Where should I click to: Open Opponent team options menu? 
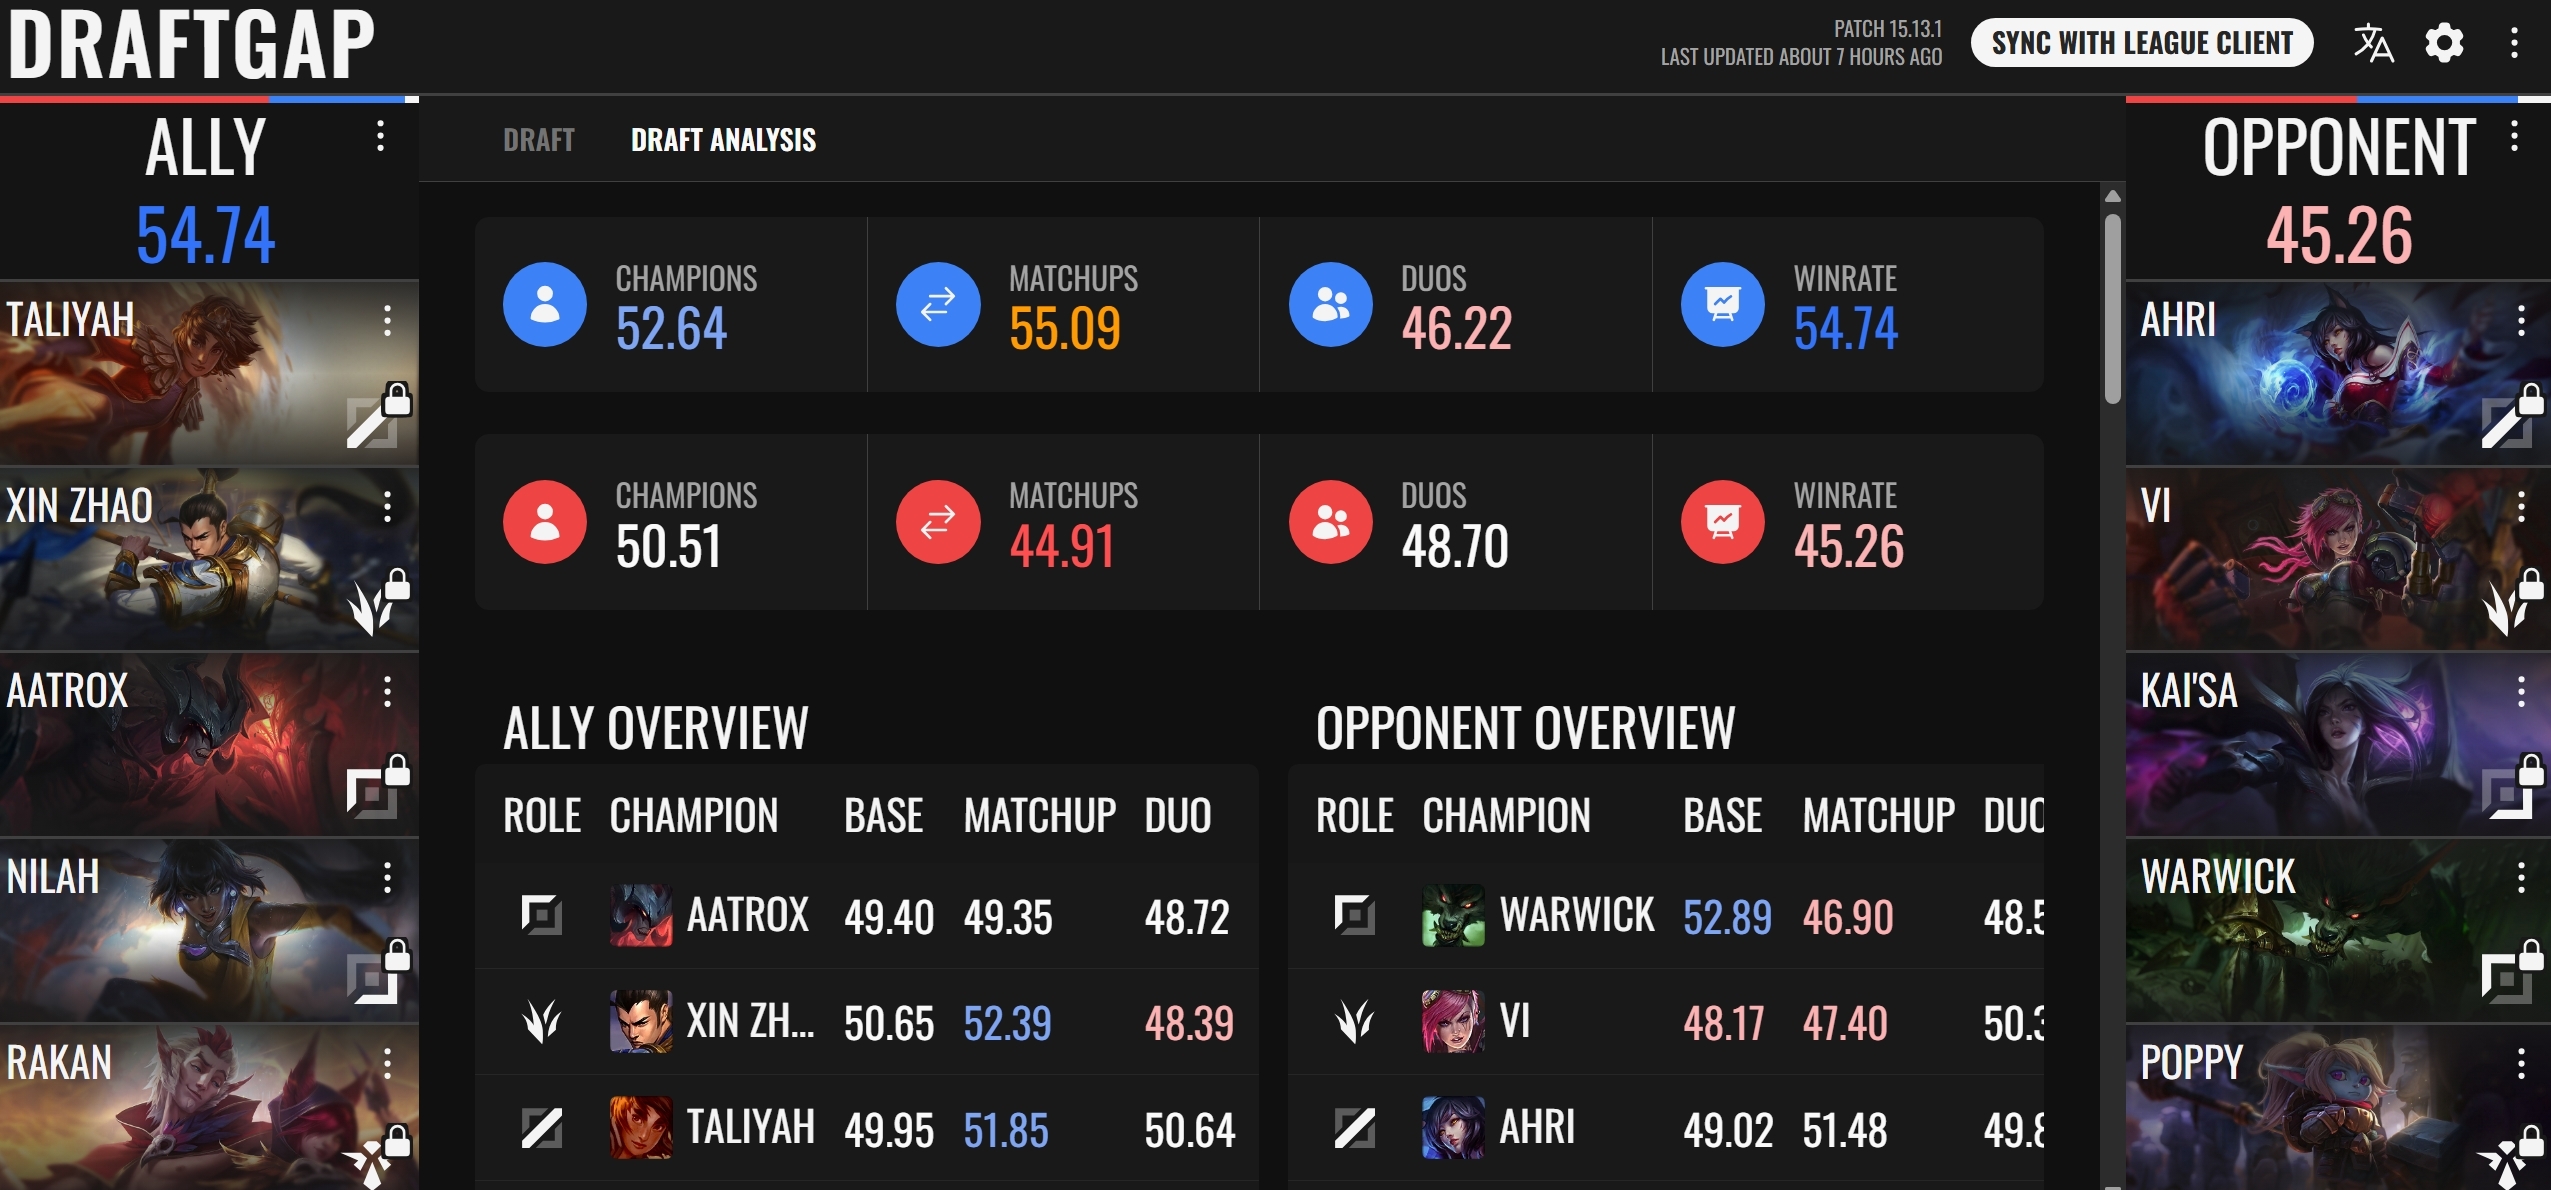point(2514,136)
